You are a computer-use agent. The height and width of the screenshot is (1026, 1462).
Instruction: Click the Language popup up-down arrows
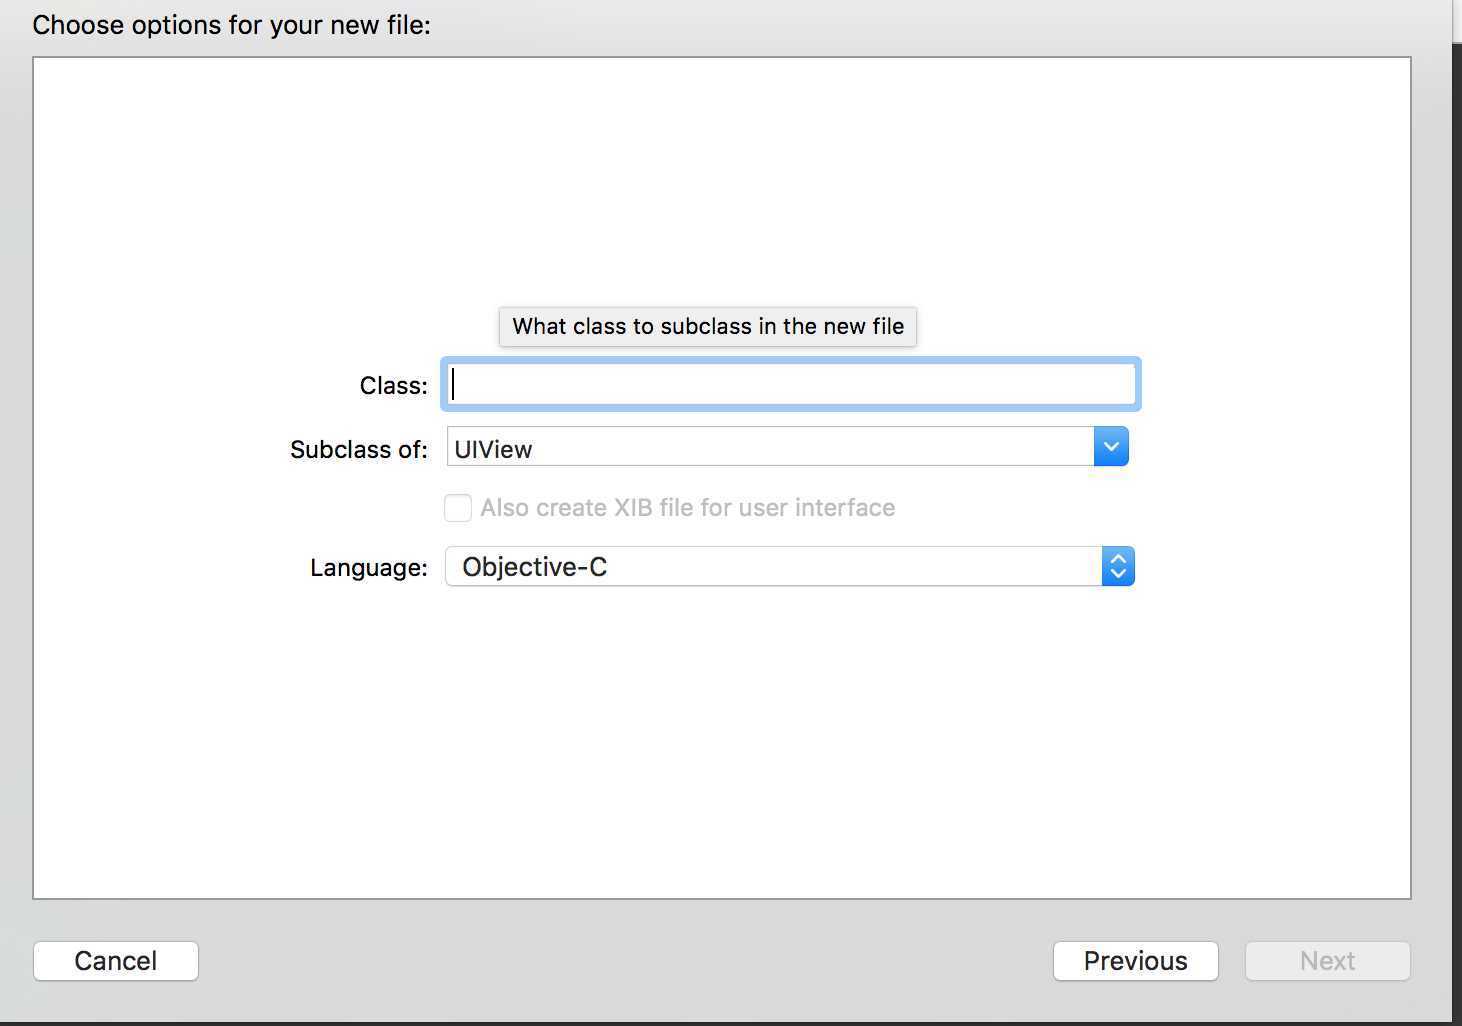1118,567
